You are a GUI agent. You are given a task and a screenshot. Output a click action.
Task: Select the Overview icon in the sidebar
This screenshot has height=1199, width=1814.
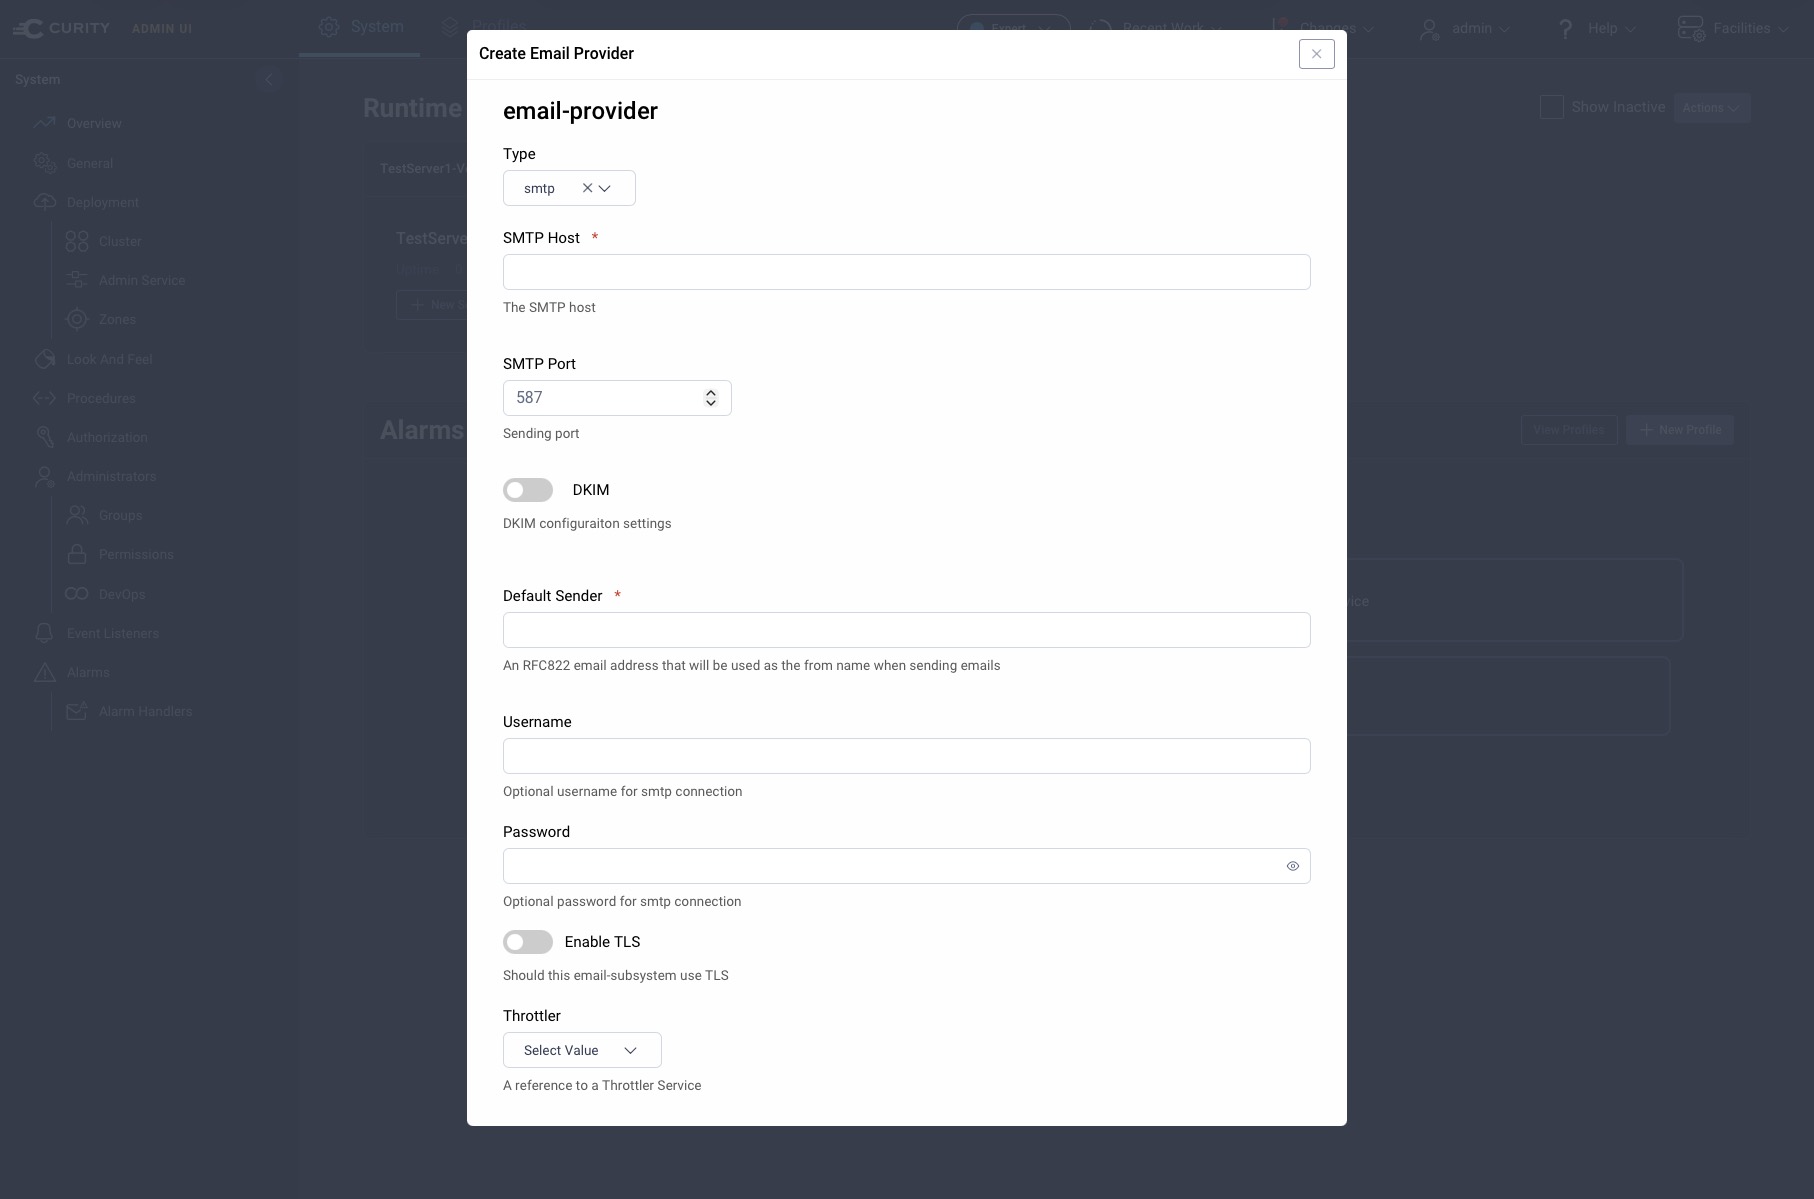tap(45, 122)
